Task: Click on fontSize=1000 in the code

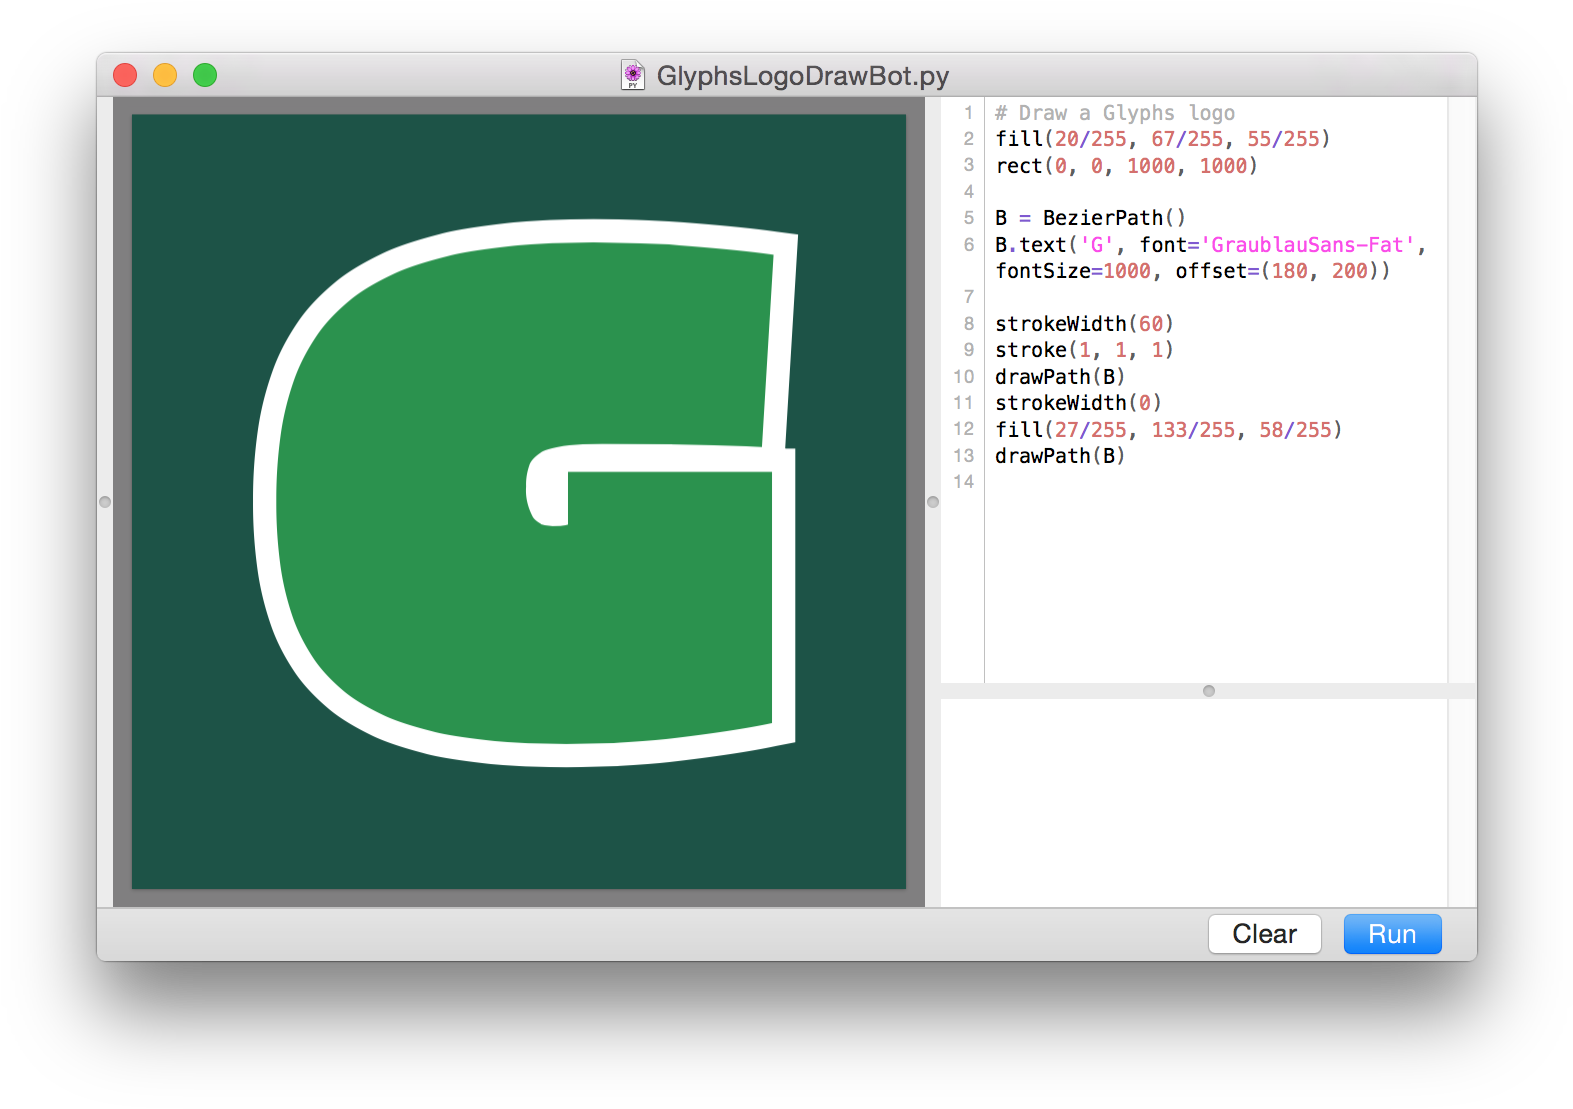Action: 1073,271
